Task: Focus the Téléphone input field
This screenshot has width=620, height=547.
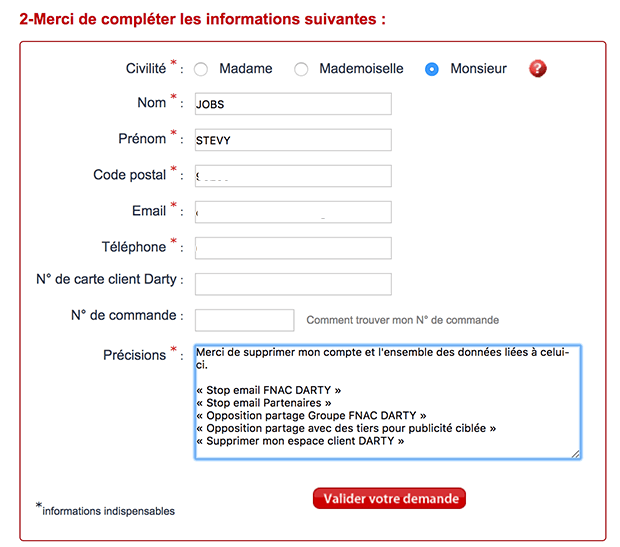Action: tap(293, 248)
